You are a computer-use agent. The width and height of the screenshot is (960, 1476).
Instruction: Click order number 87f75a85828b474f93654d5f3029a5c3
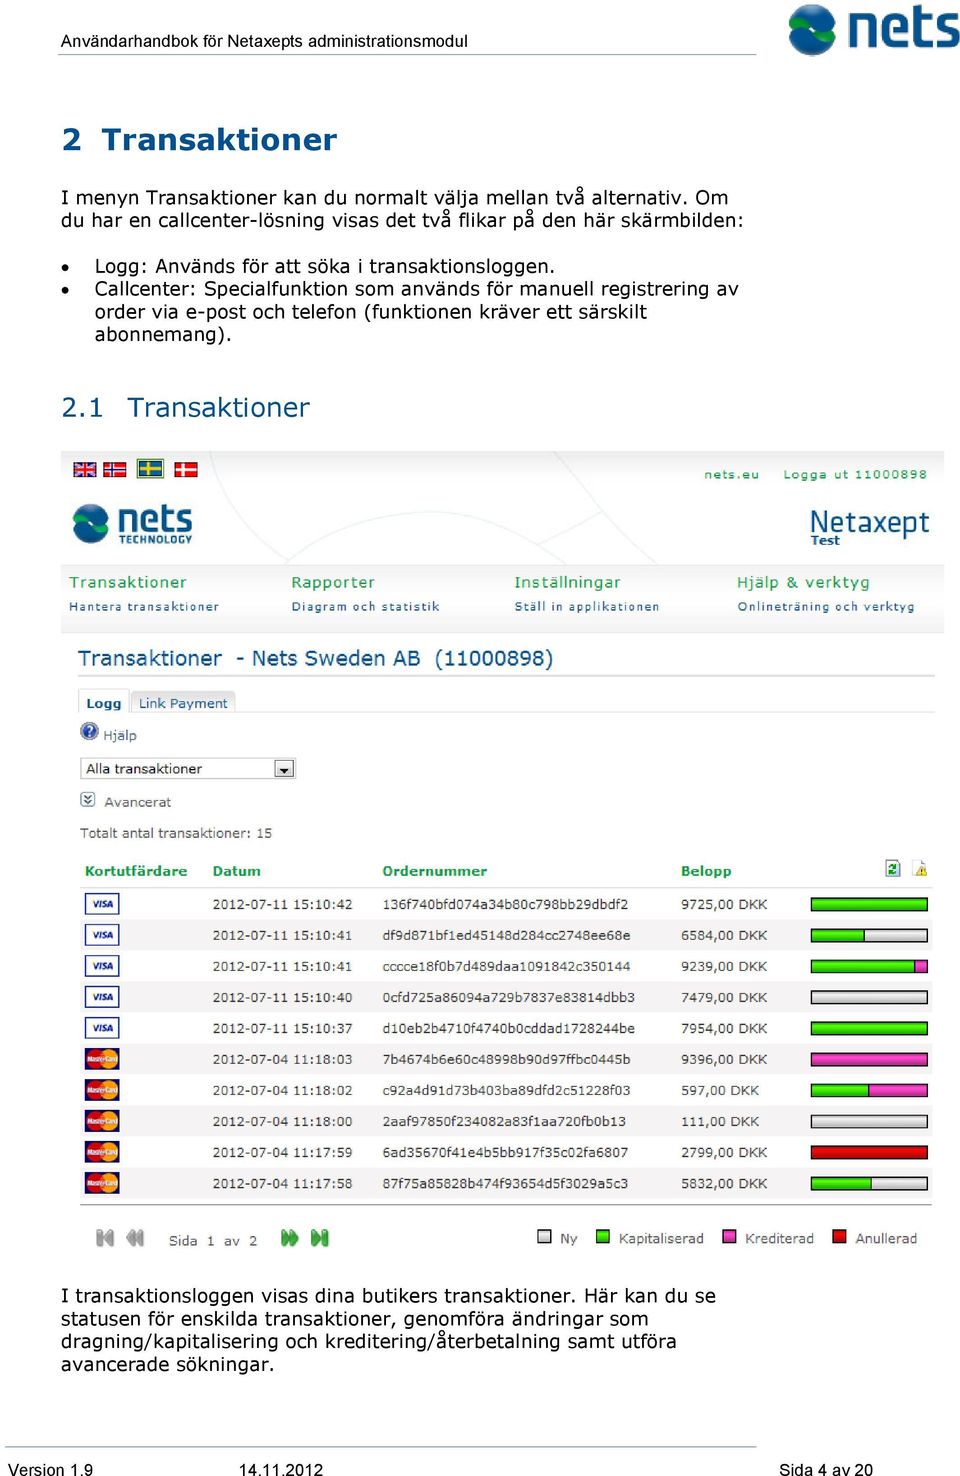(505, 1183)
